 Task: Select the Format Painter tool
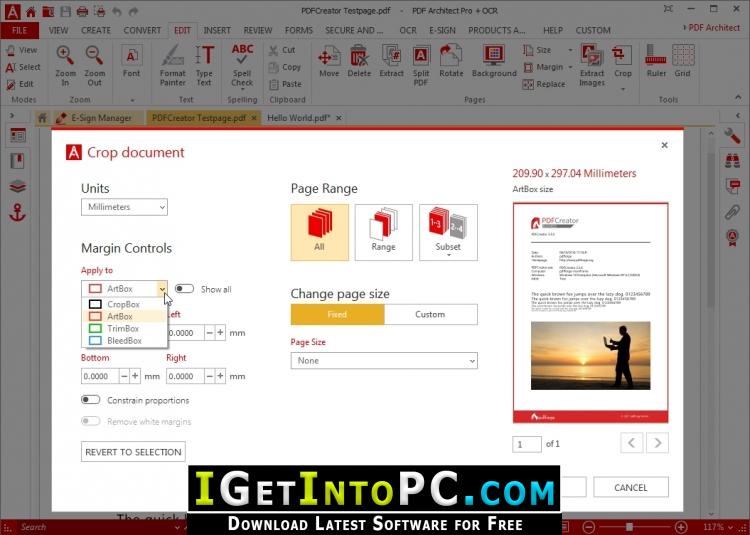coord(172,66)
